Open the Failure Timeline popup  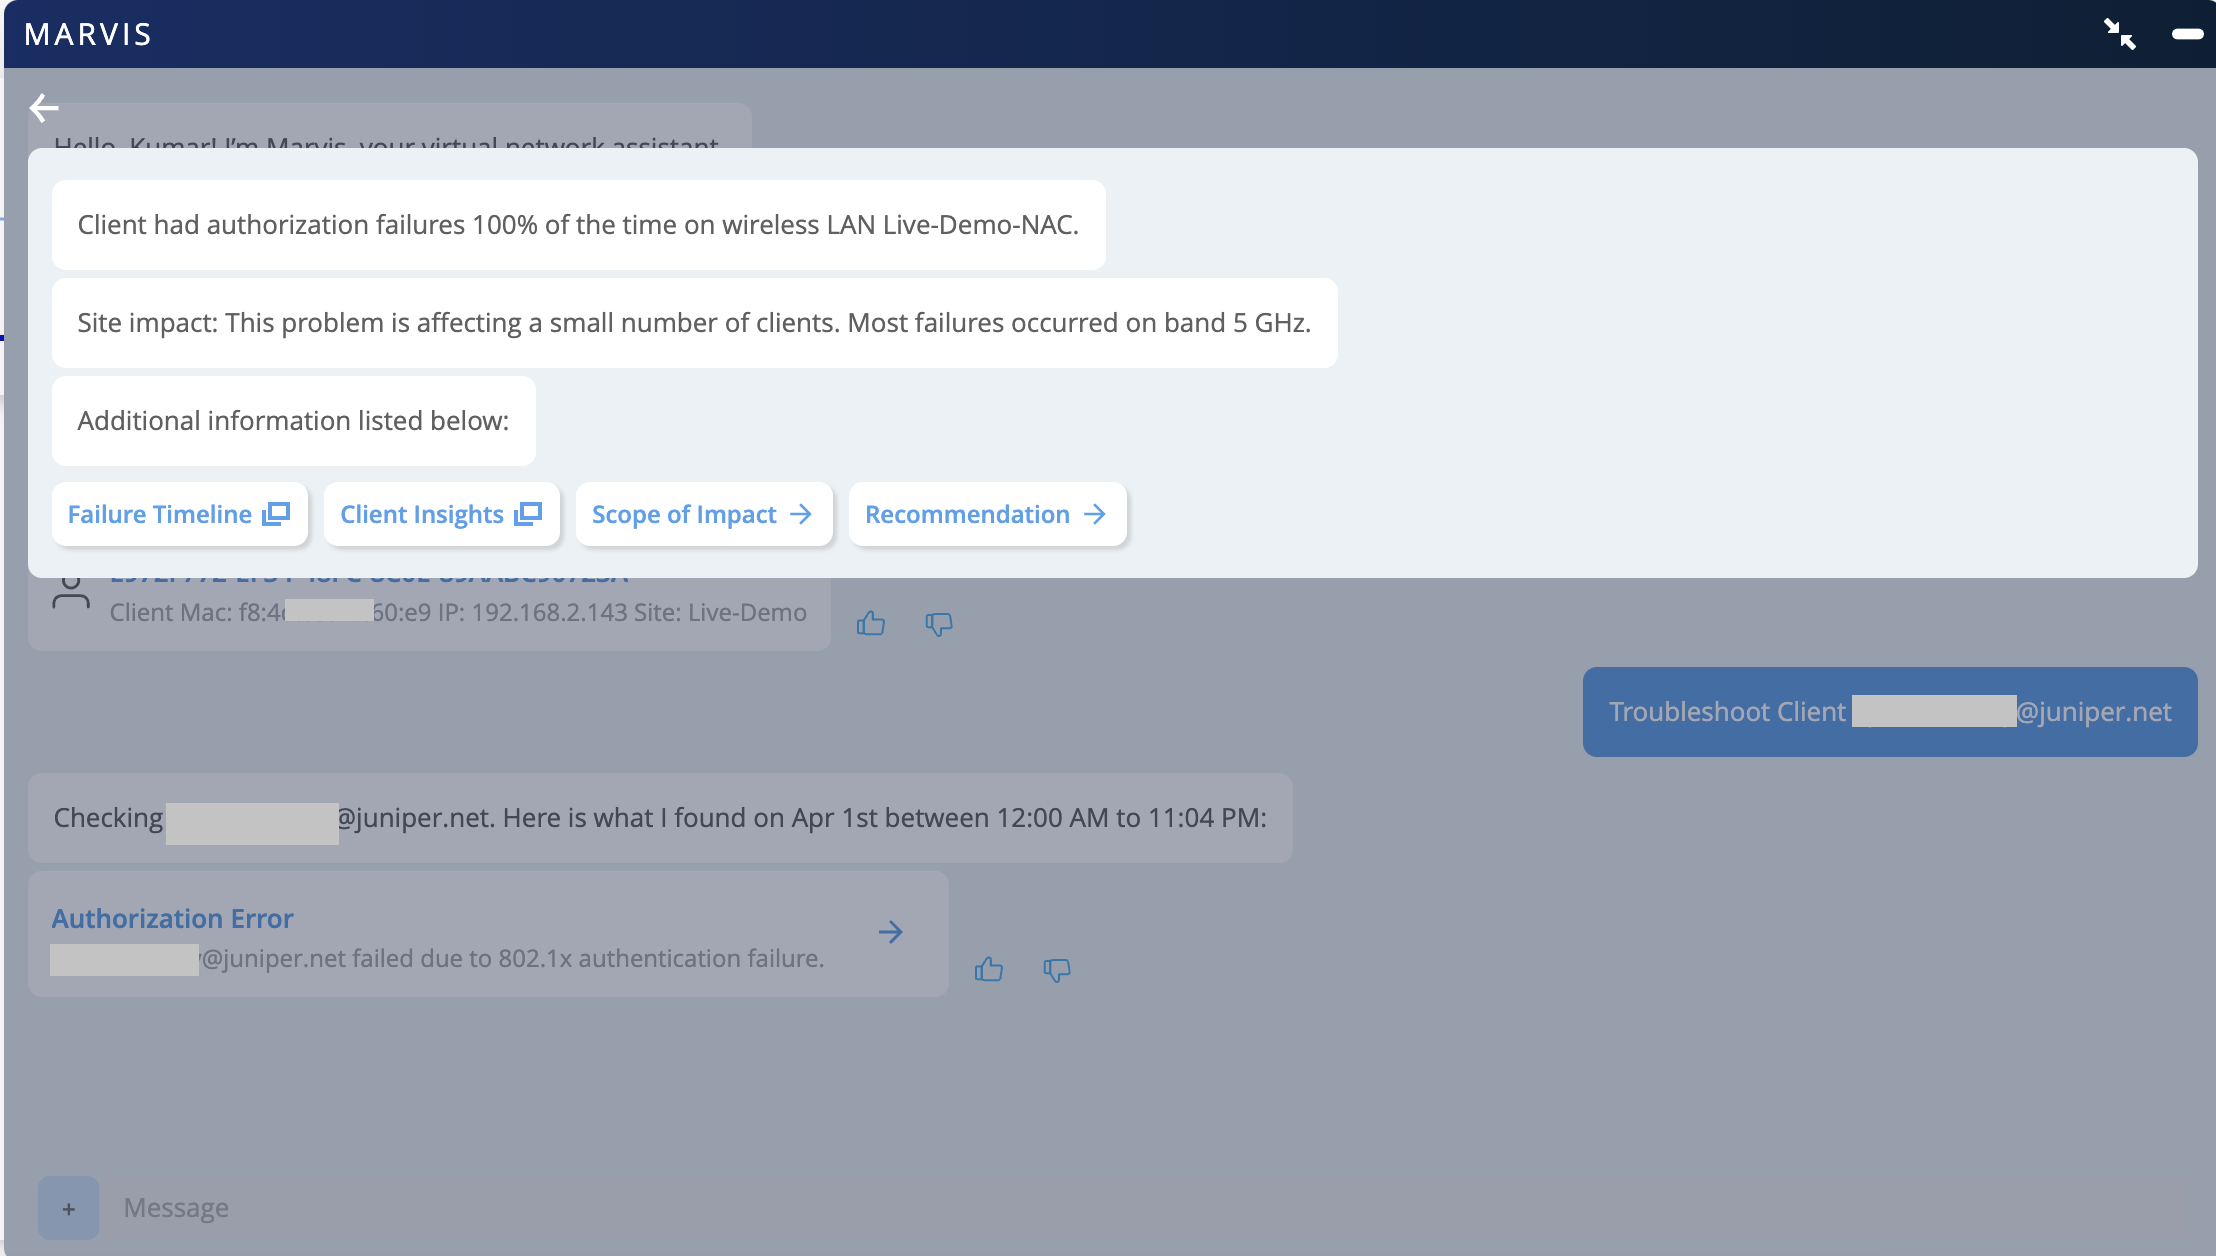(179, 514)
